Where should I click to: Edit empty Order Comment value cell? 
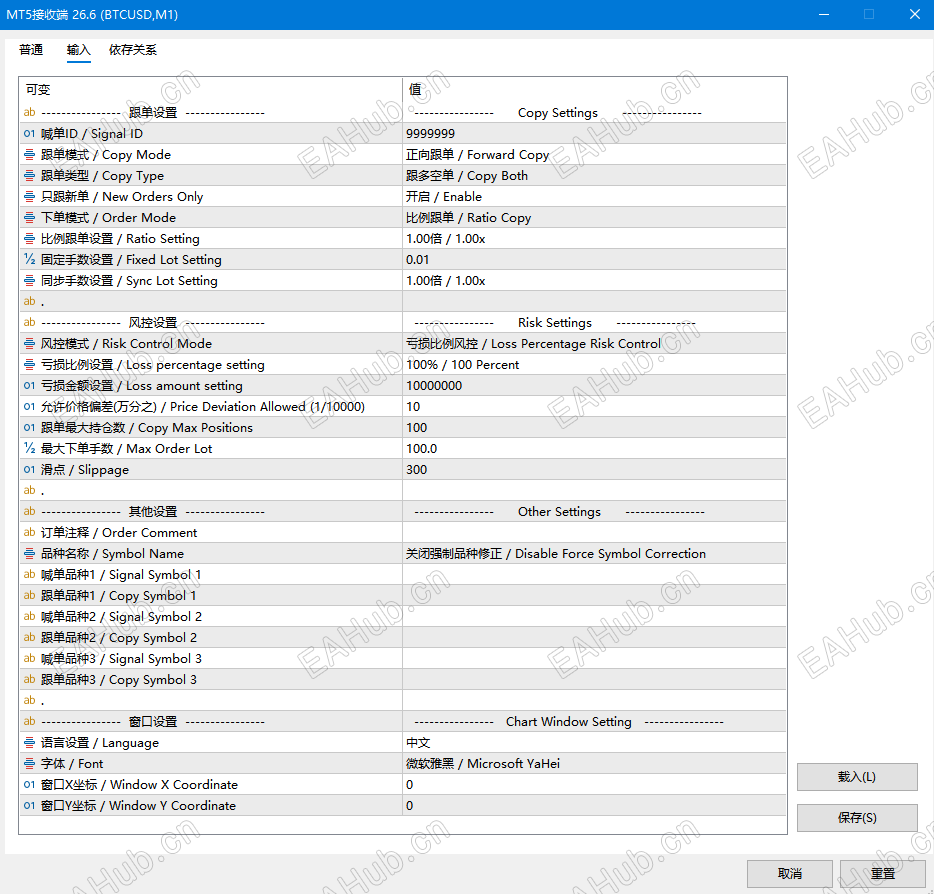point(594,532)
